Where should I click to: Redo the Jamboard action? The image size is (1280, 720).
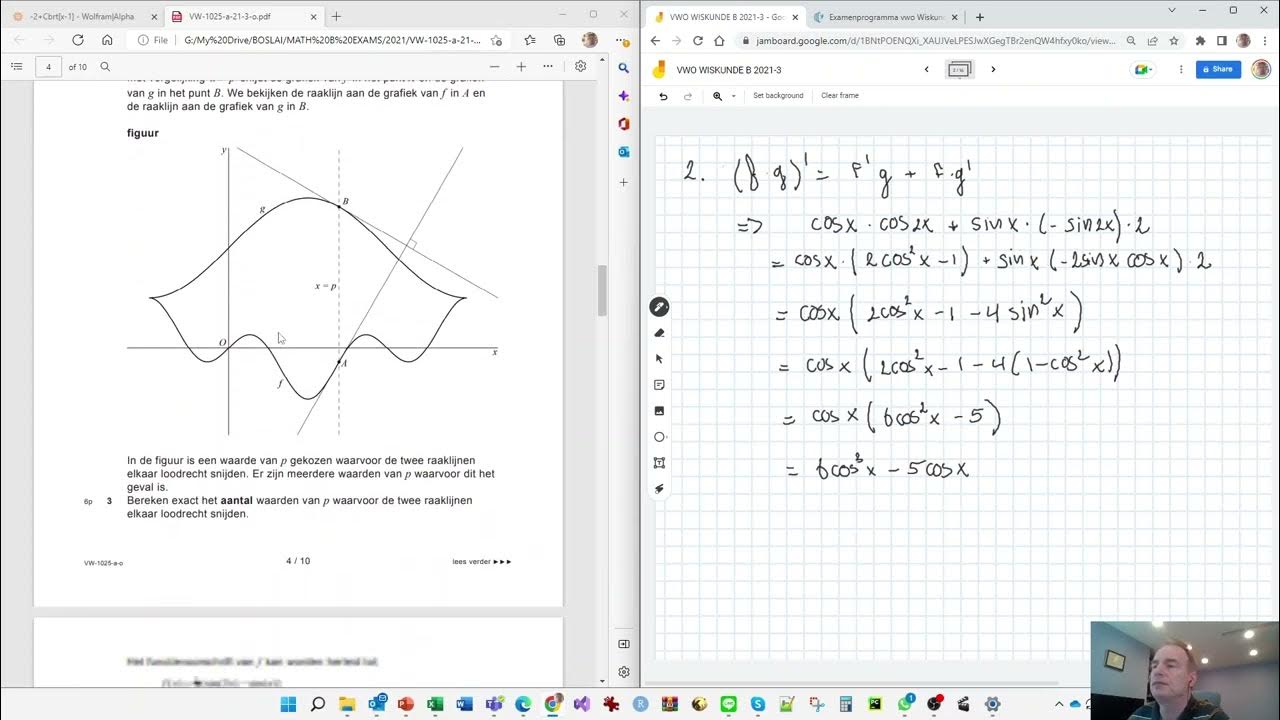coord(688,96)
